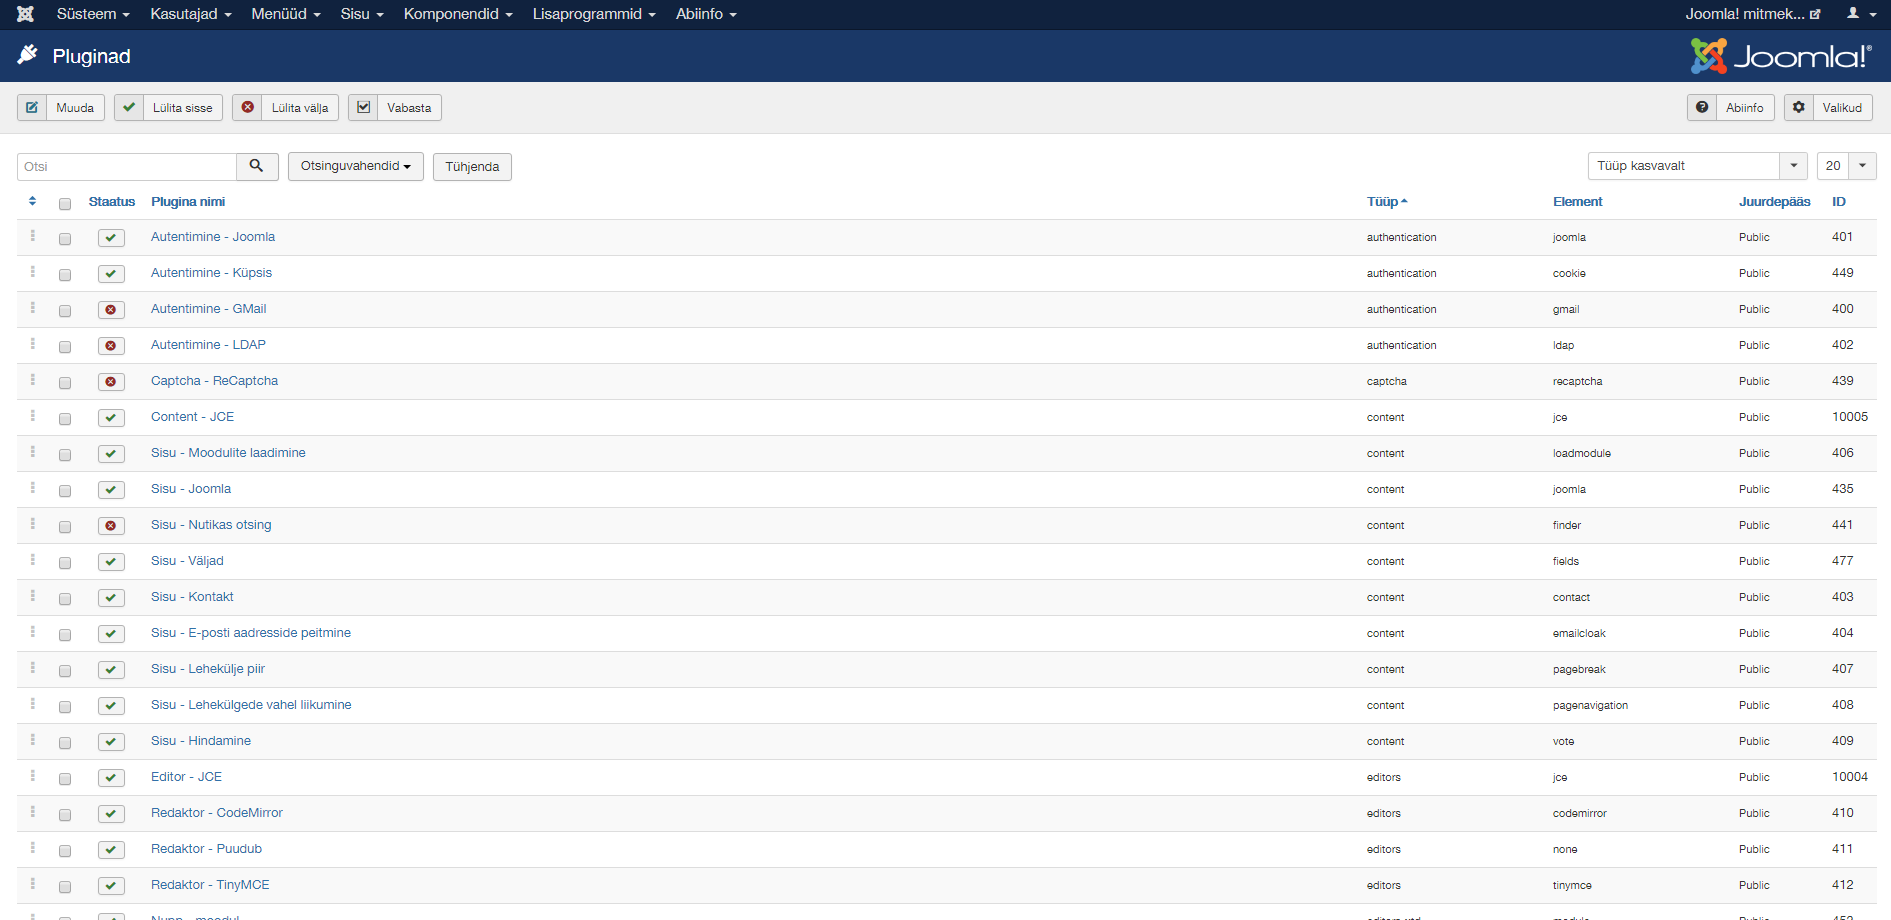The width and height of the screenshot is (1891, 920).
Task: Open the Süsteem menu
Action: point(93,14)
